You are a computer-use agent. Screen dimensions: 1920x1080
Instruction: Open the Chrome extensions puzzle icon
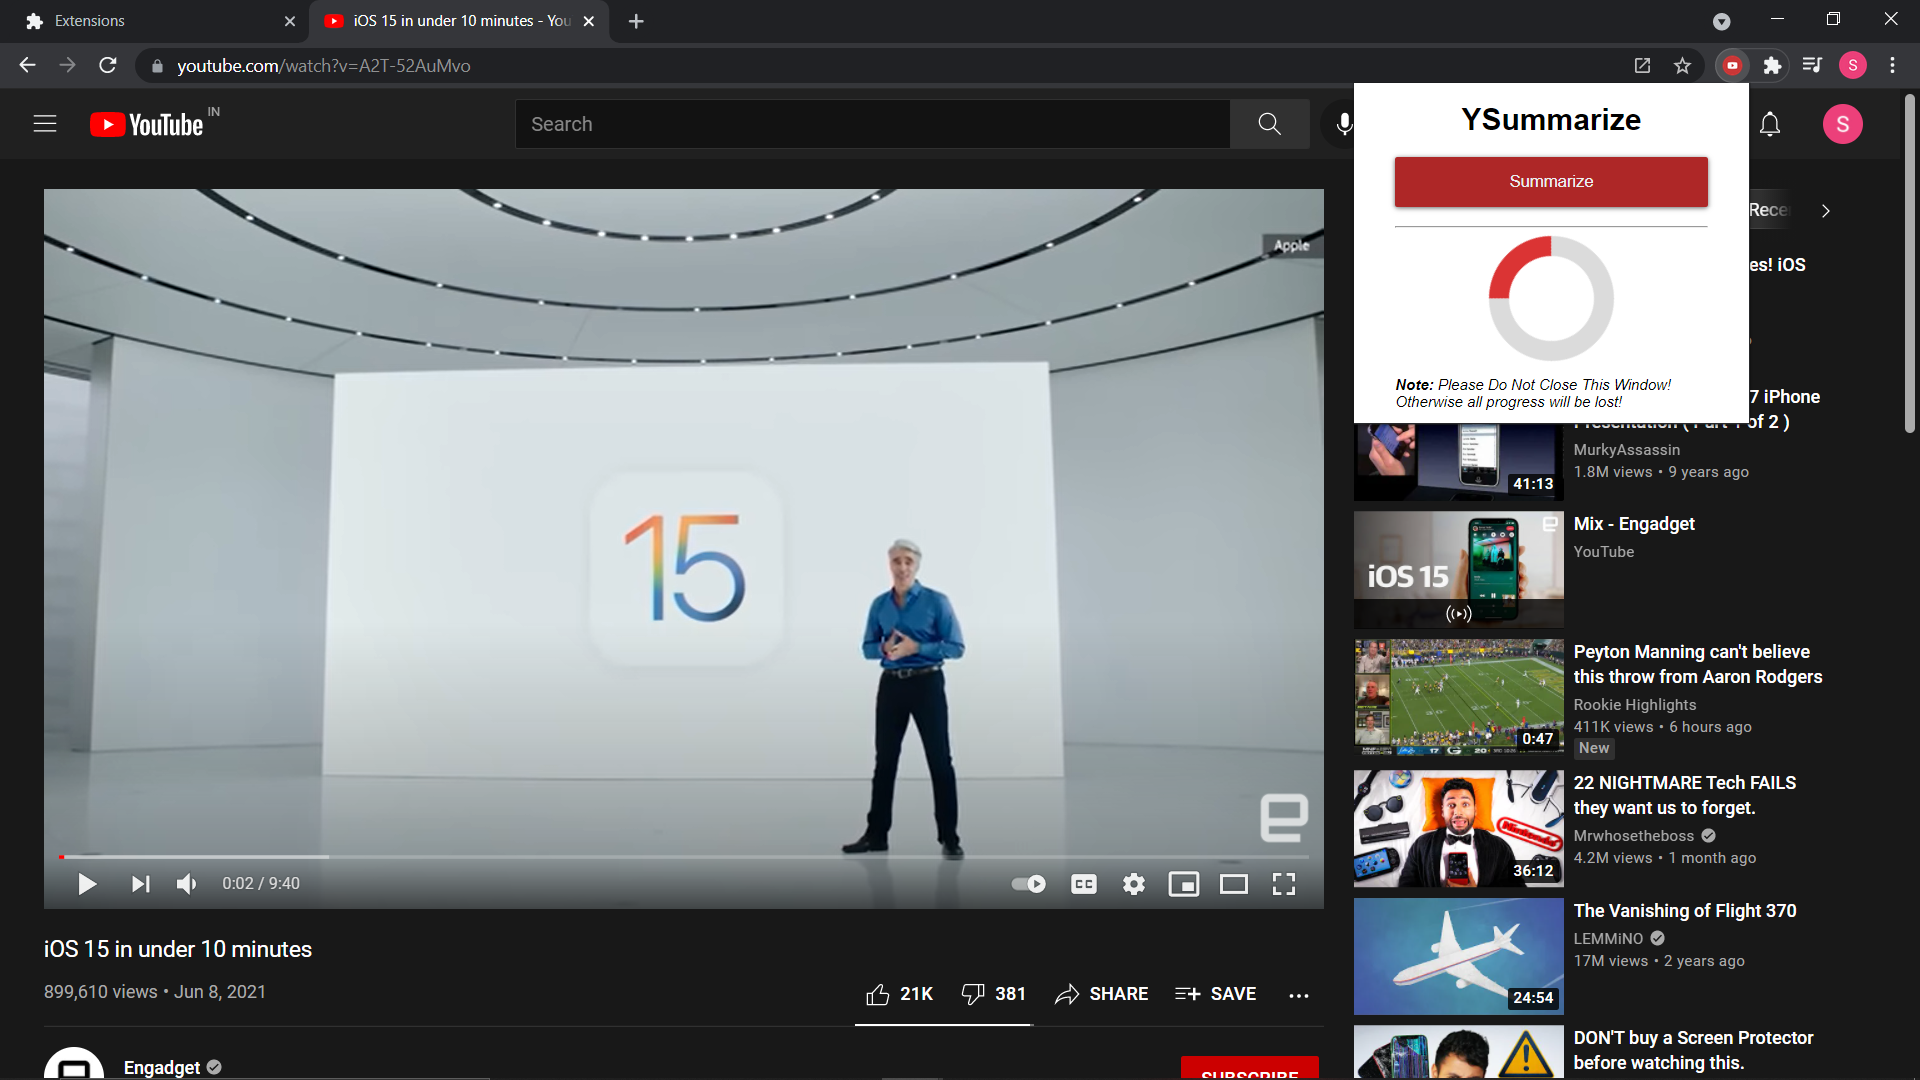[1772, 66]
